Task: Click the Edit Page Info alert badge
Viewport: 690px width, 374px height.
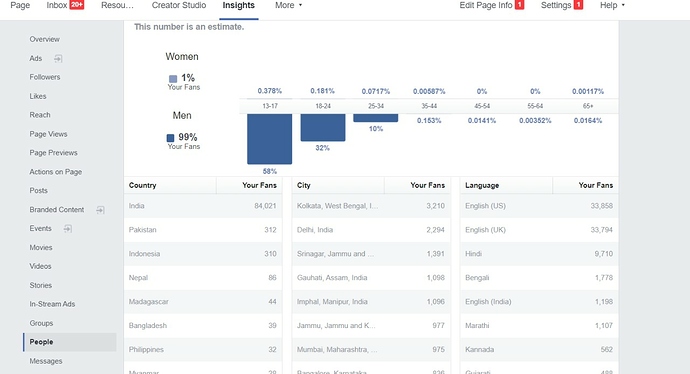Action: 520,5
